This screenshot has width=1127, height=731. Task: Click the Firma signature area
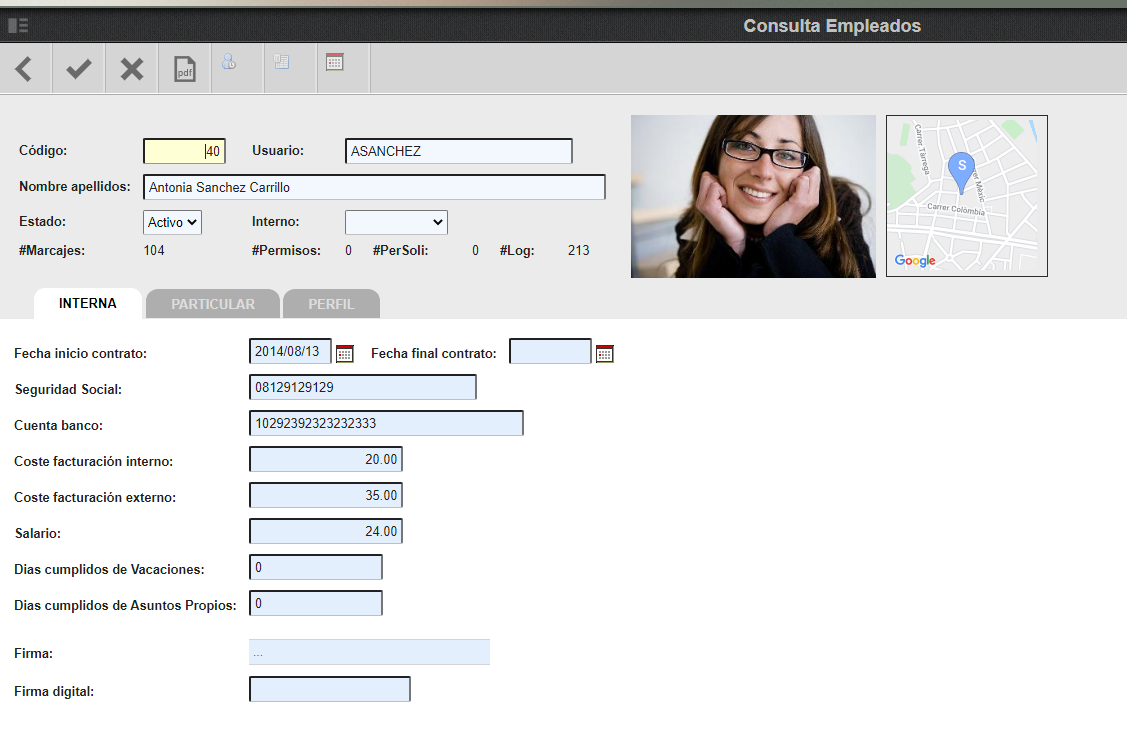(369, 652)
